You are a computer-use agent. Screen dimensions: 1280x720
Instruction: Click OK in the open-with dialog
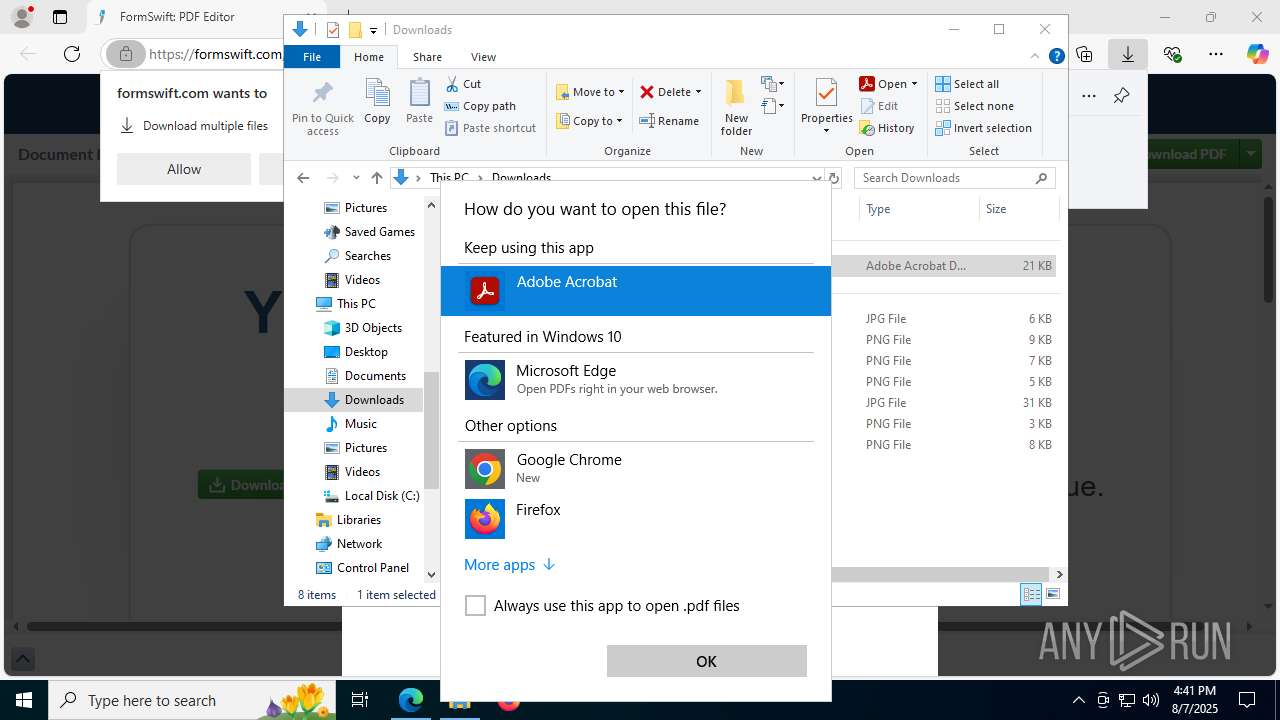click(706, 661)
